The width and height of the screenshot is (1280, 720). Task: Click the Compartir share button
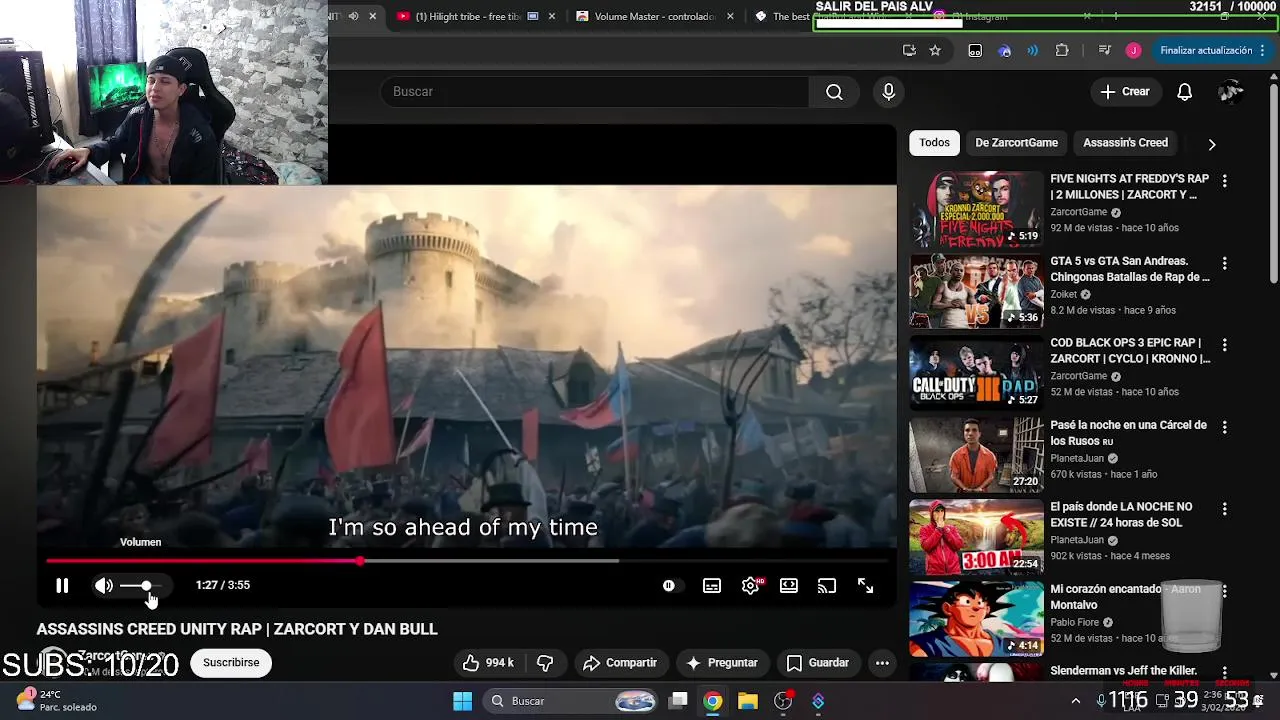coord(620,663)
